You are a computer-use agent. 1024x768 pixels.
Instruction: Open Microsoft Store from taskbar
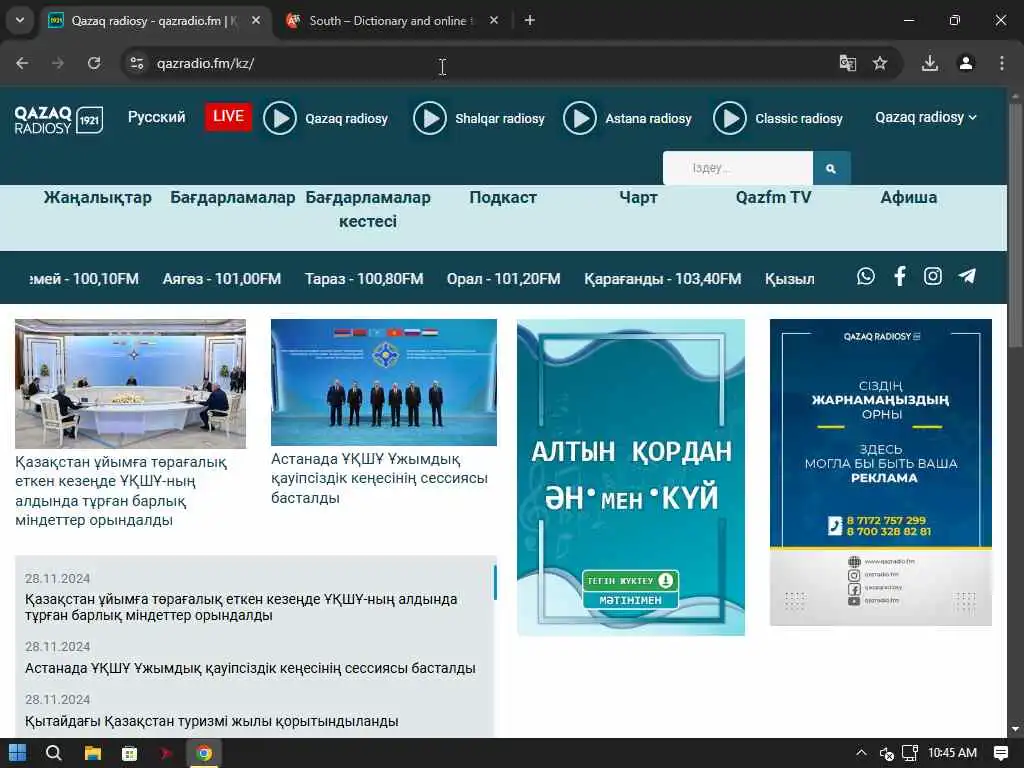click(x=129, y=753)
